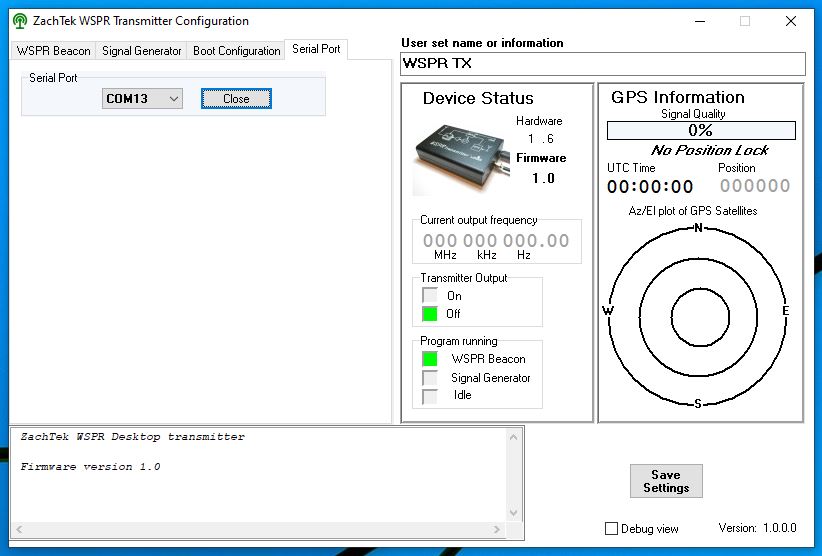Click the 'Firmware version 1.0' log line

click(x=90, y=467)
